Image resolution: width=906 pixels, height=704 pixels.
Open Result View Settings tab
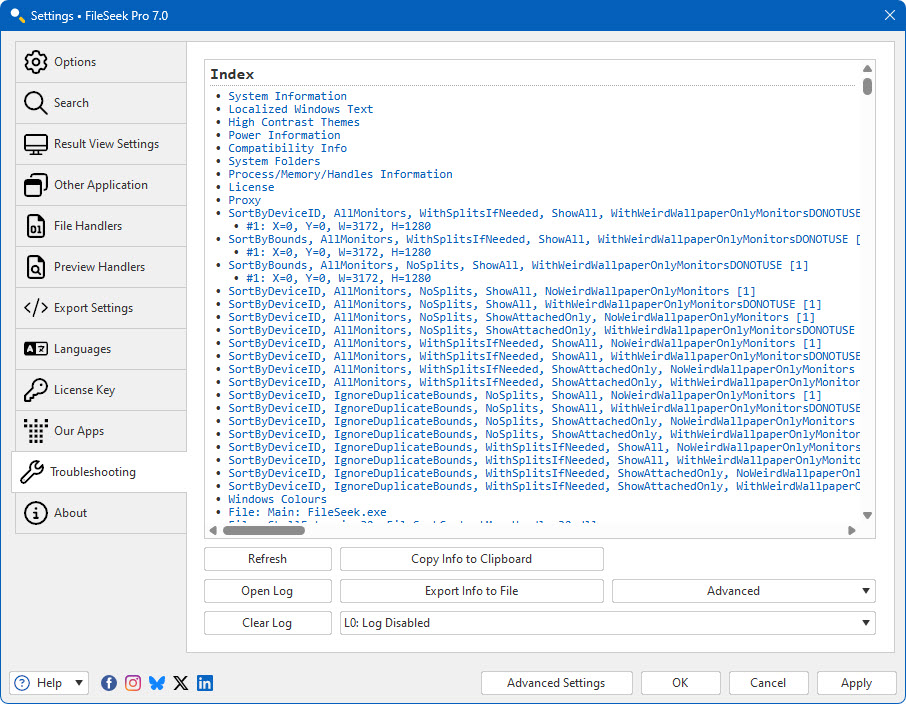pos(101,144)
